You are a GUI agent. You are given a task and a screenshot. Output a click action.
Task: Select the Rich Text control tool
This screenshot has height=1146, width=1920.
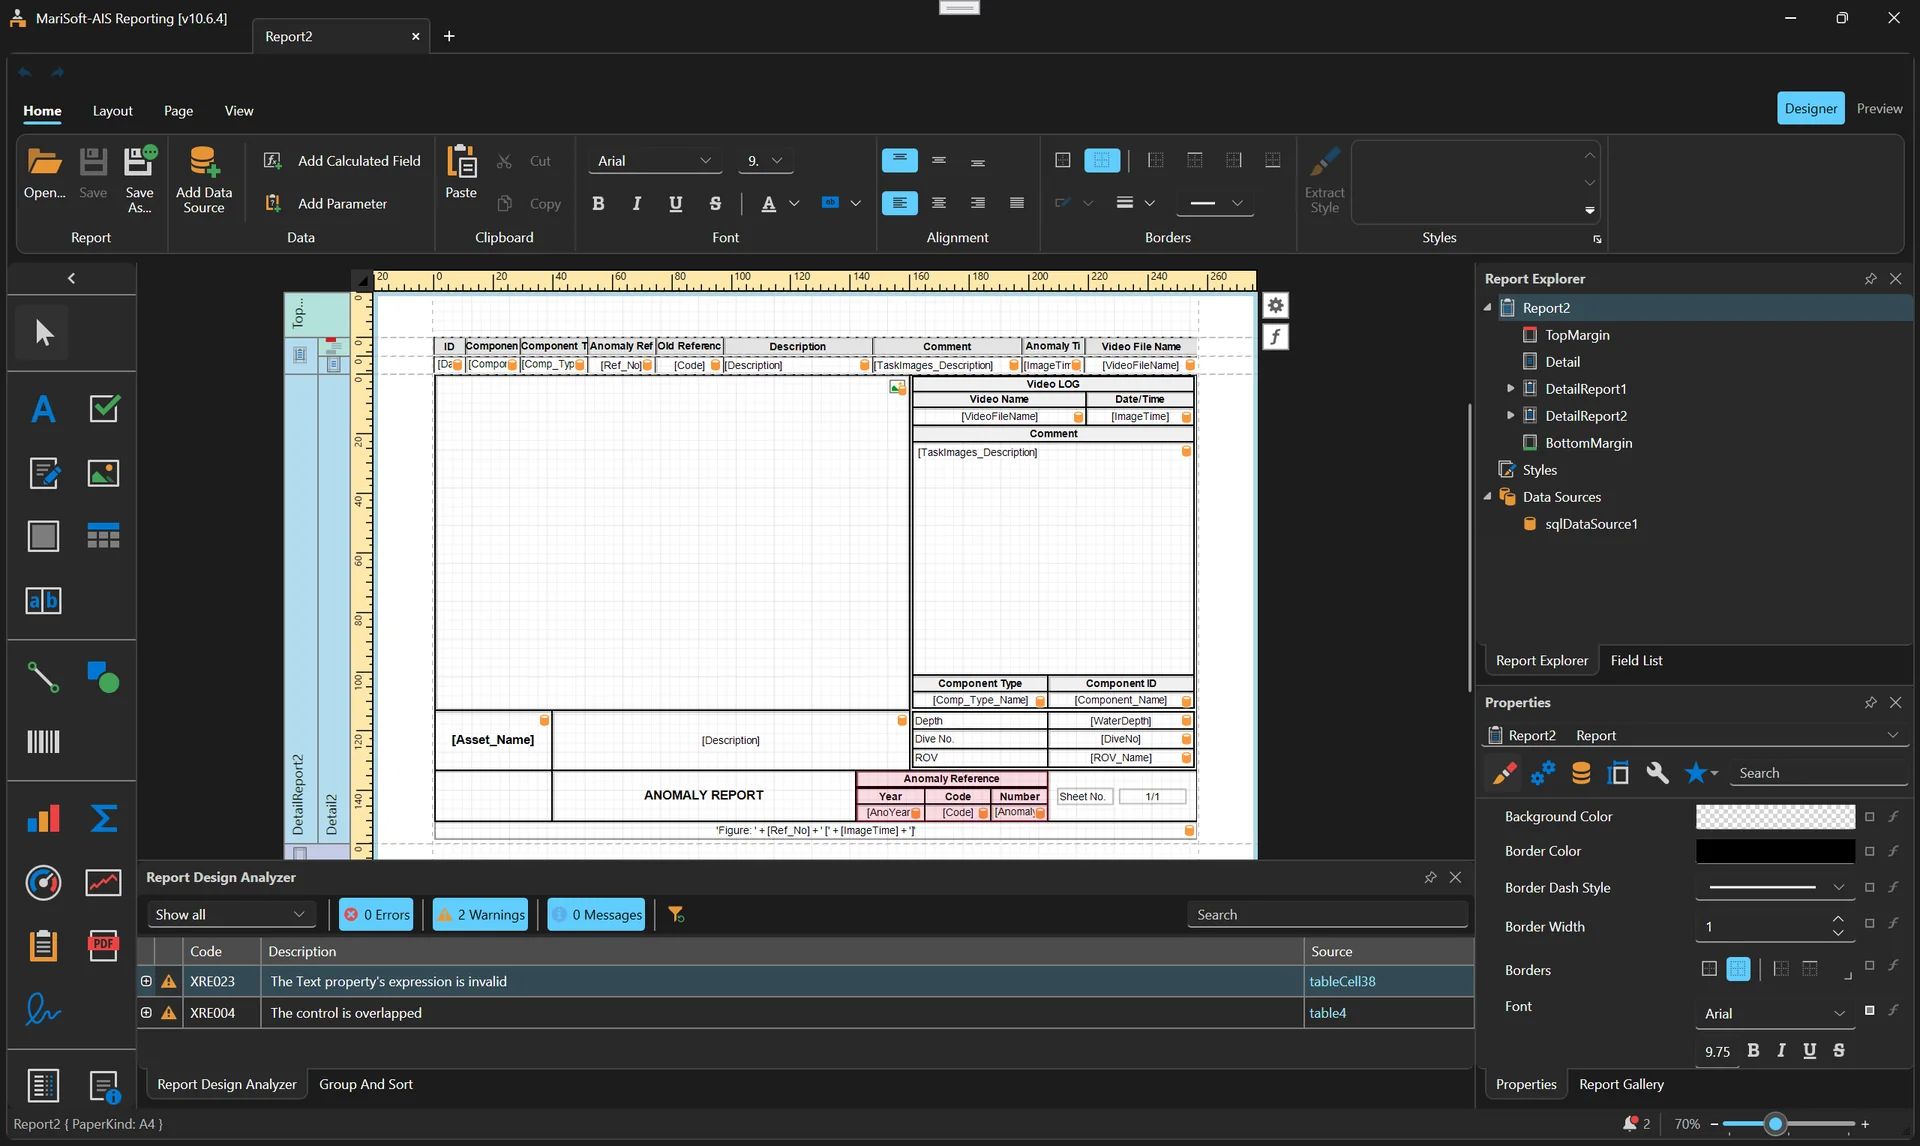pyautogui.click(x=43, y=473)
